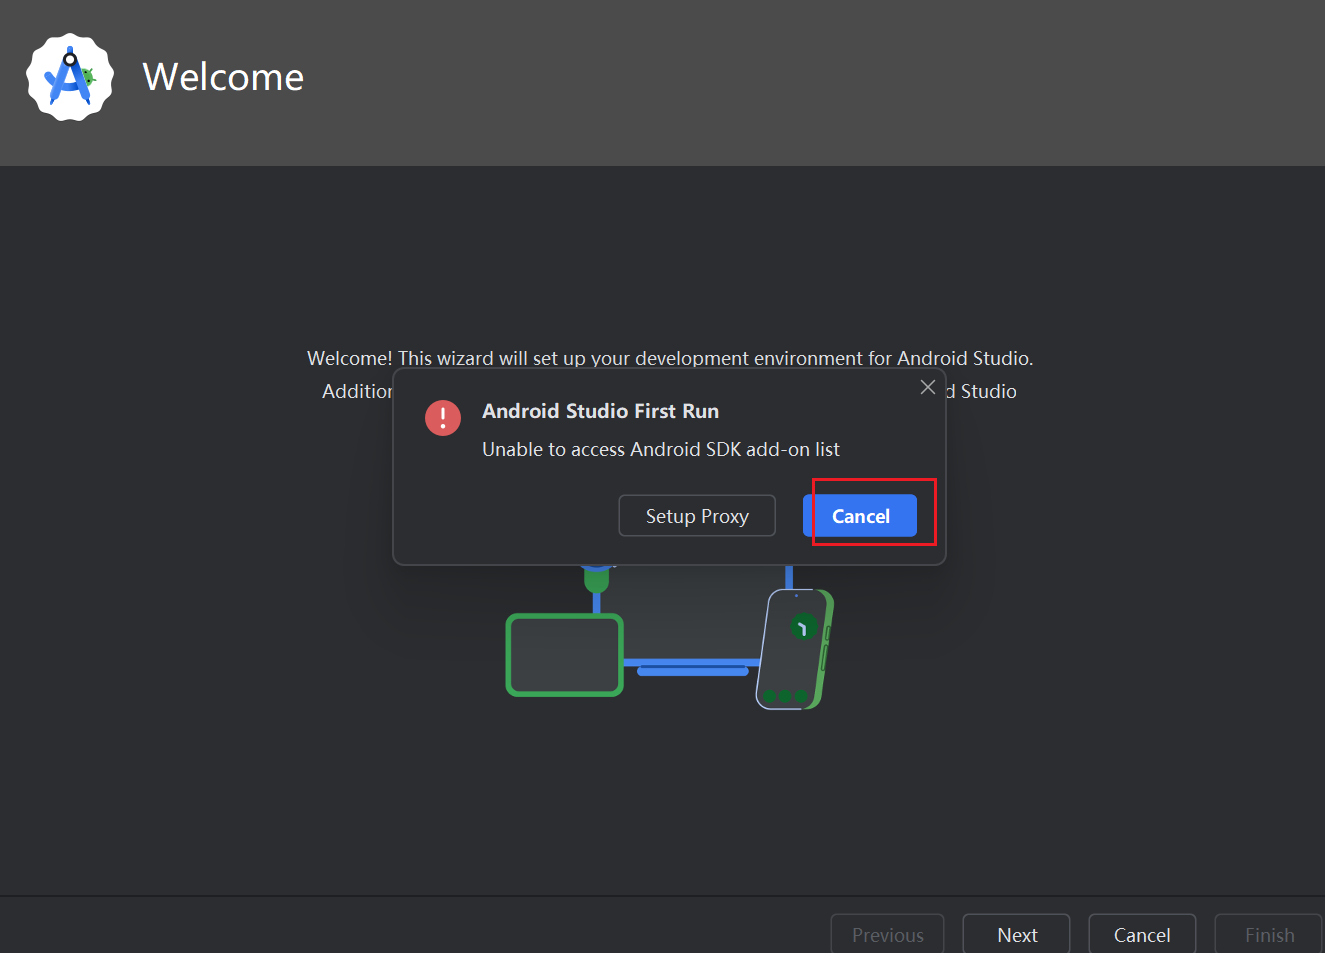Click the Android Studio First Run title
This screenshot has height=953, width=1325.
pos(600,410)
